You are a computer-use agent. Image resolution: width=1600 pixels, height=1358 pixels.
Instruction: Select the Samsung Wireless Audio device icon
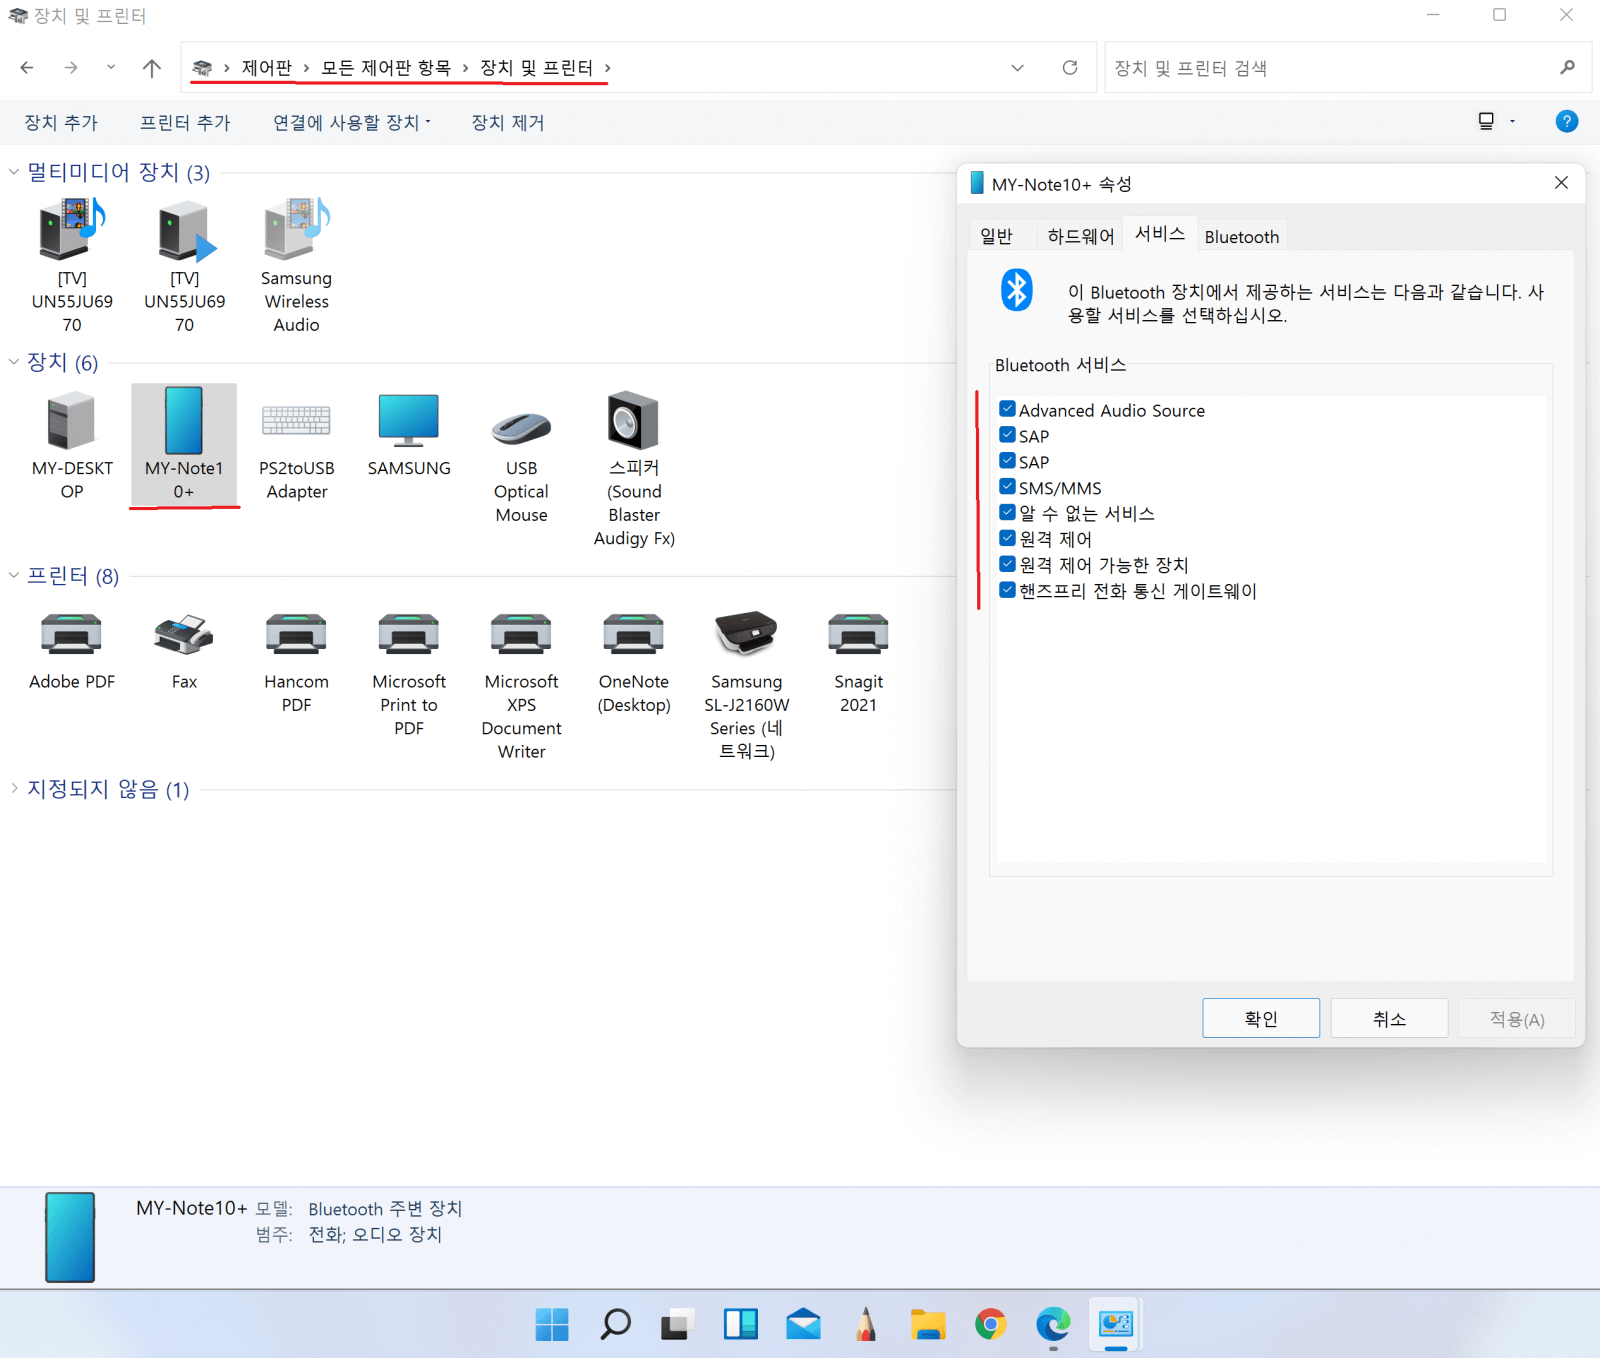click(297, 229)
